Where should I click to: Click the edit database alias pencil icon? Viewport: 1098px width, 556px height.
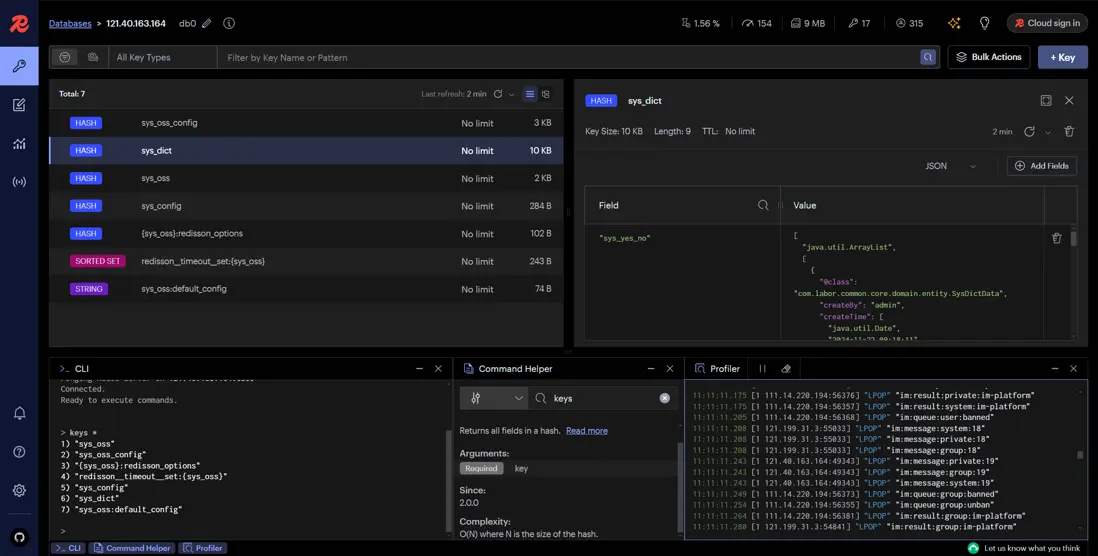[x=207, y=23]
